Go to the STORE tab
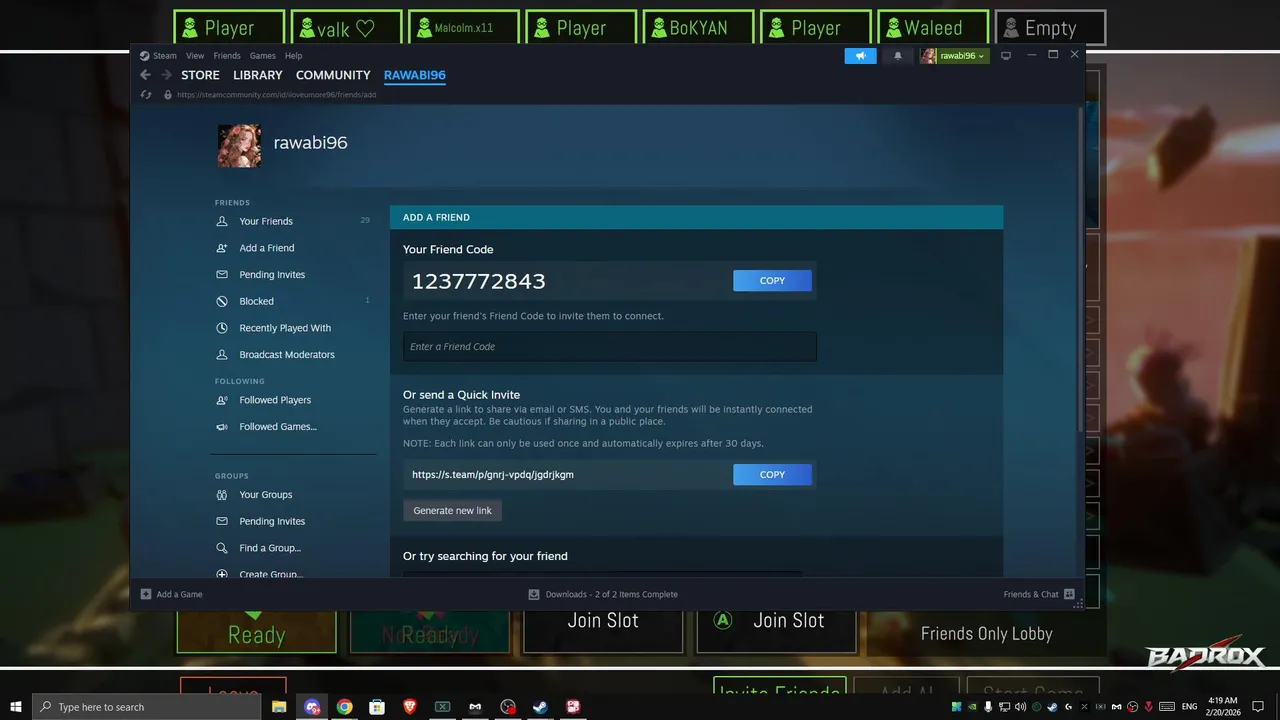This screenshot has width=1280, height=720. (200, 75)
